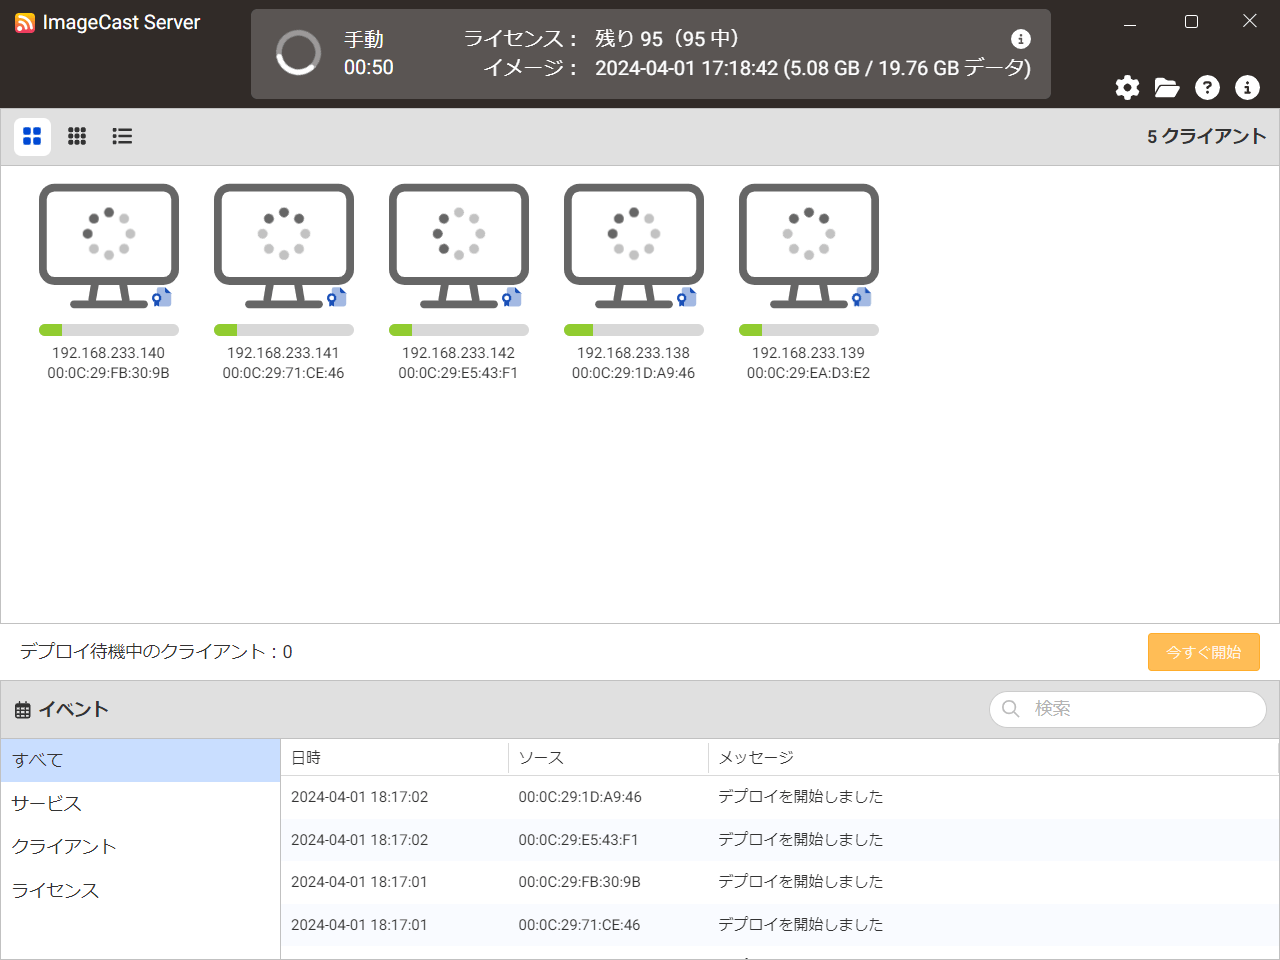Open the image folder icon
The image size is (1280, 960).
(x=1167, y=88)
